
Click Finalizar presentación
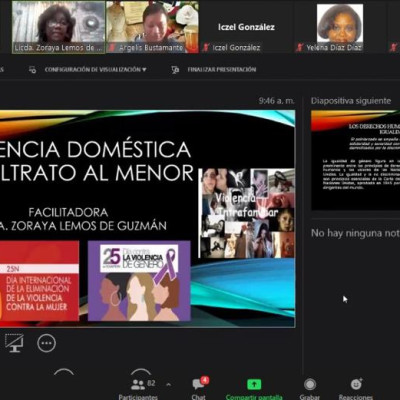[x=222, y=70]
